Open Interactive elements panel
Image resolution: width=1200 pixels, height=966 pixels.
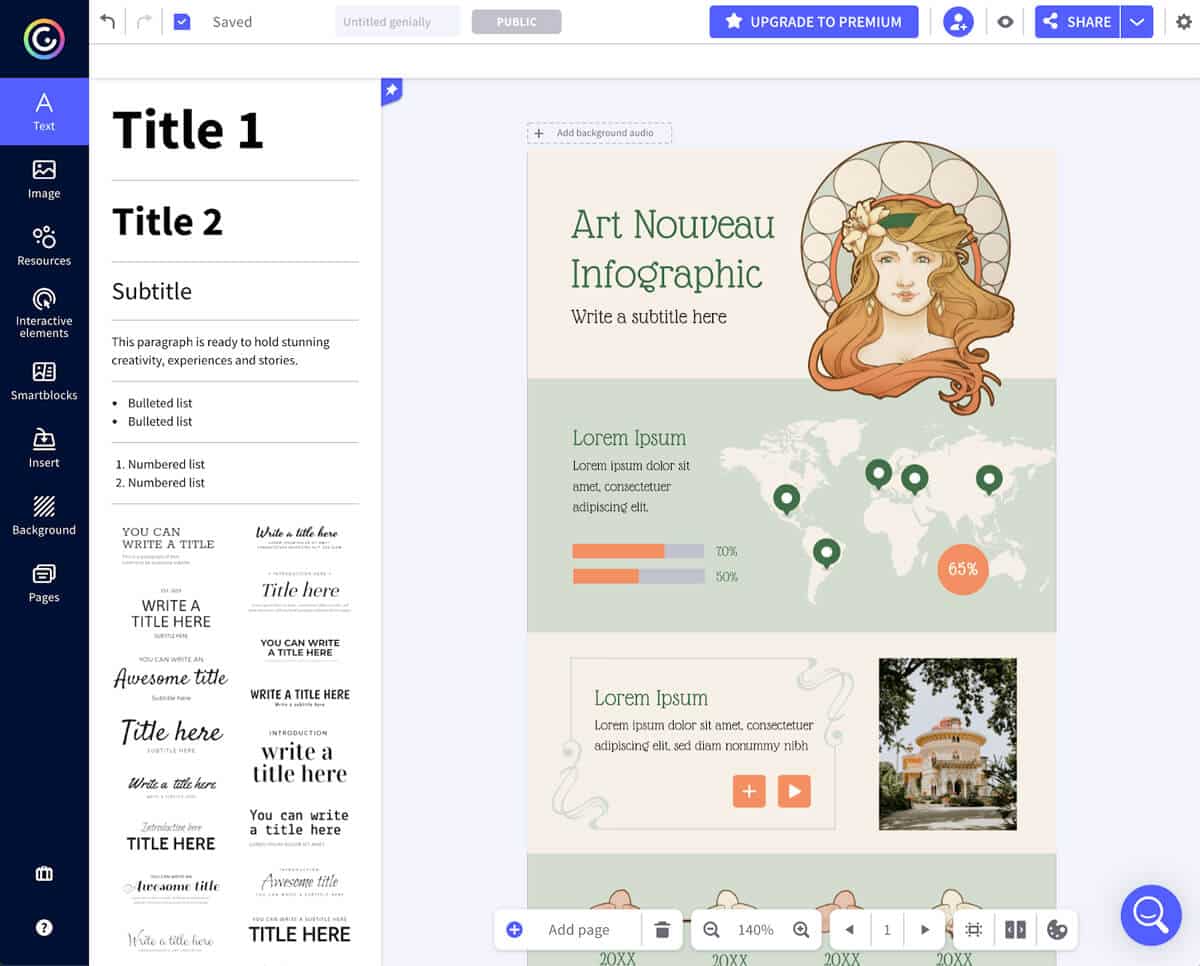point(44,313)
